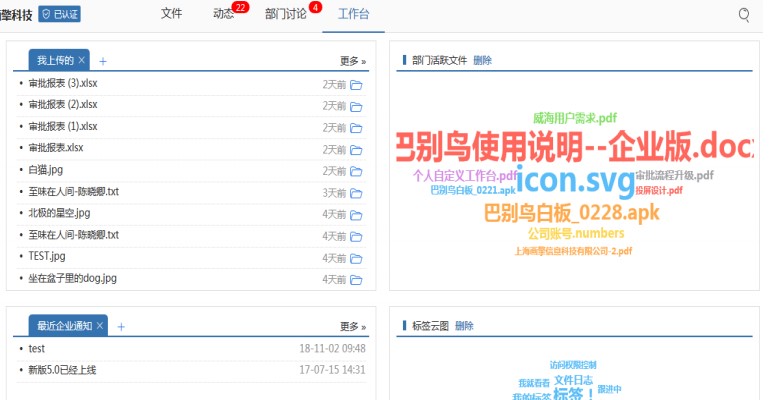Close the 我上传的 tab
This screenshot has height=400, width=769.
(81, 60)
